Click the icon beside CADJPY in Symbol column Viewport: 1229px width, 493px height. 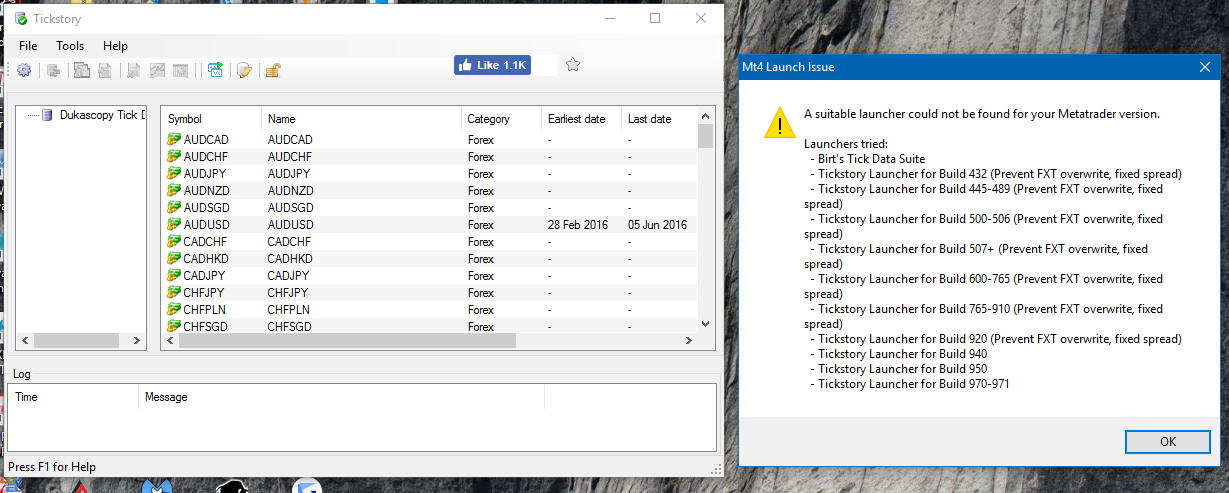pos(174,276)
